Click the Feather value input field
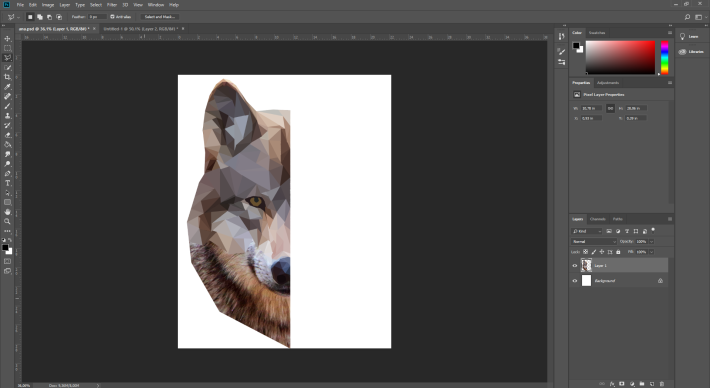The height and width of the screenshot is (388, 710). coord(97,17)
